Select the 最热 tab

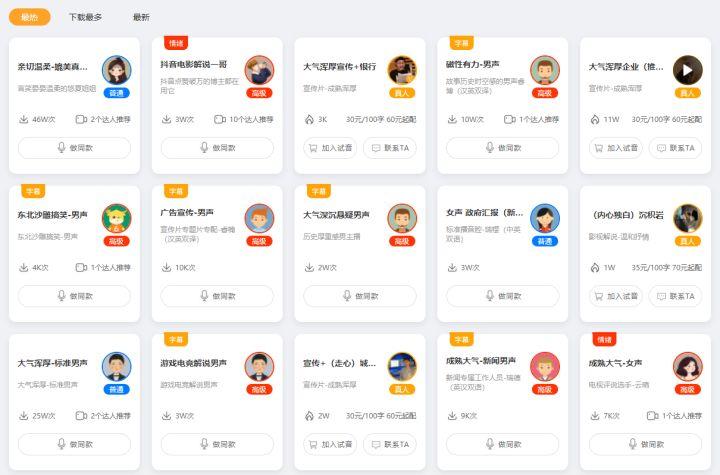(30, 17)
